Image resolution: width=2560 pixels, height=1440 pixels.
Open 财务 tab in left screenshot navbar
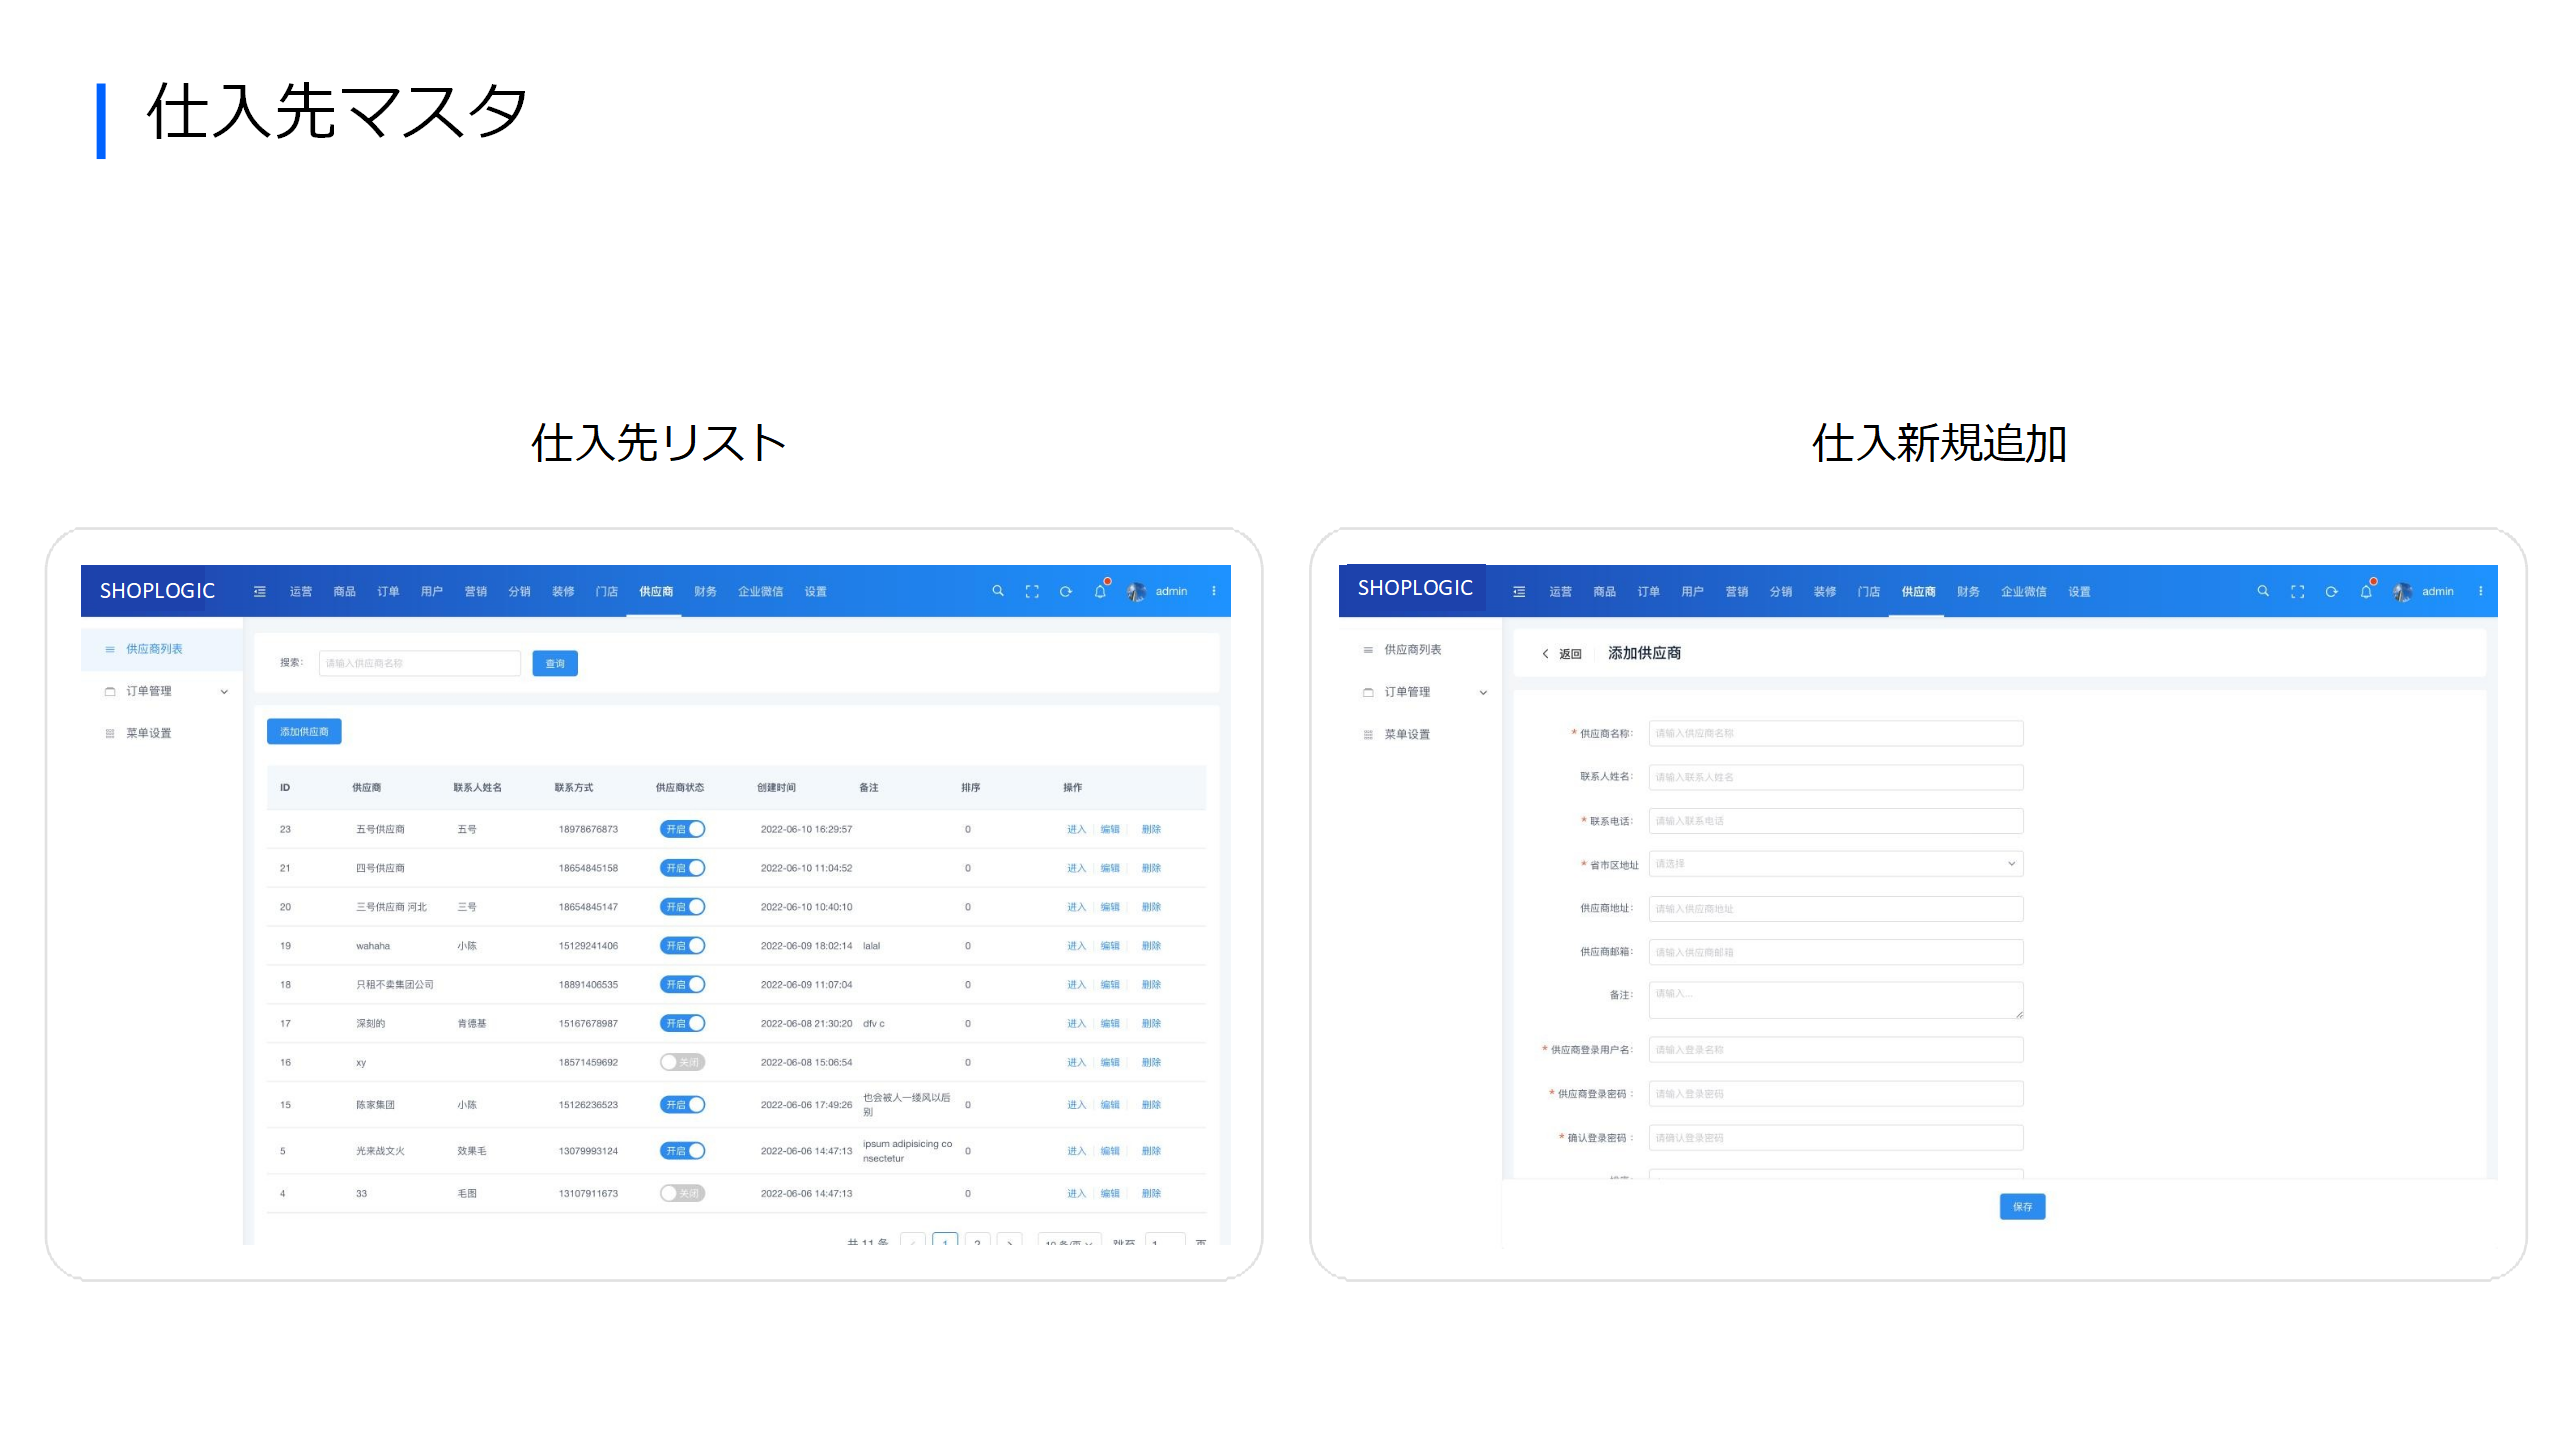pos(705,591)
